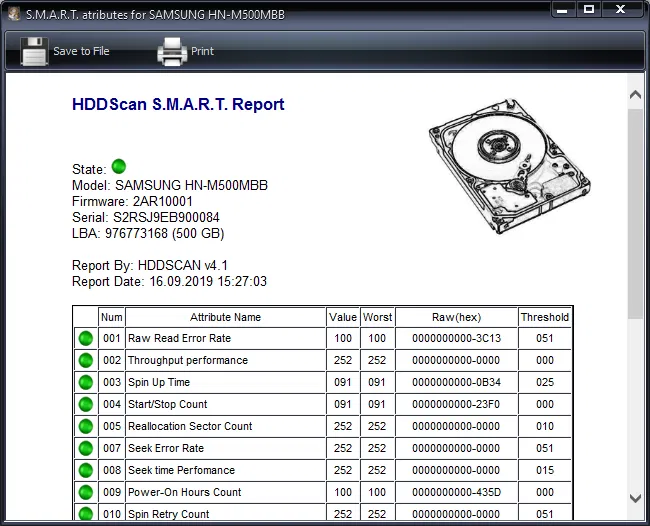Click the Print printer icon
Screen dimensions: 650x526
172,51
